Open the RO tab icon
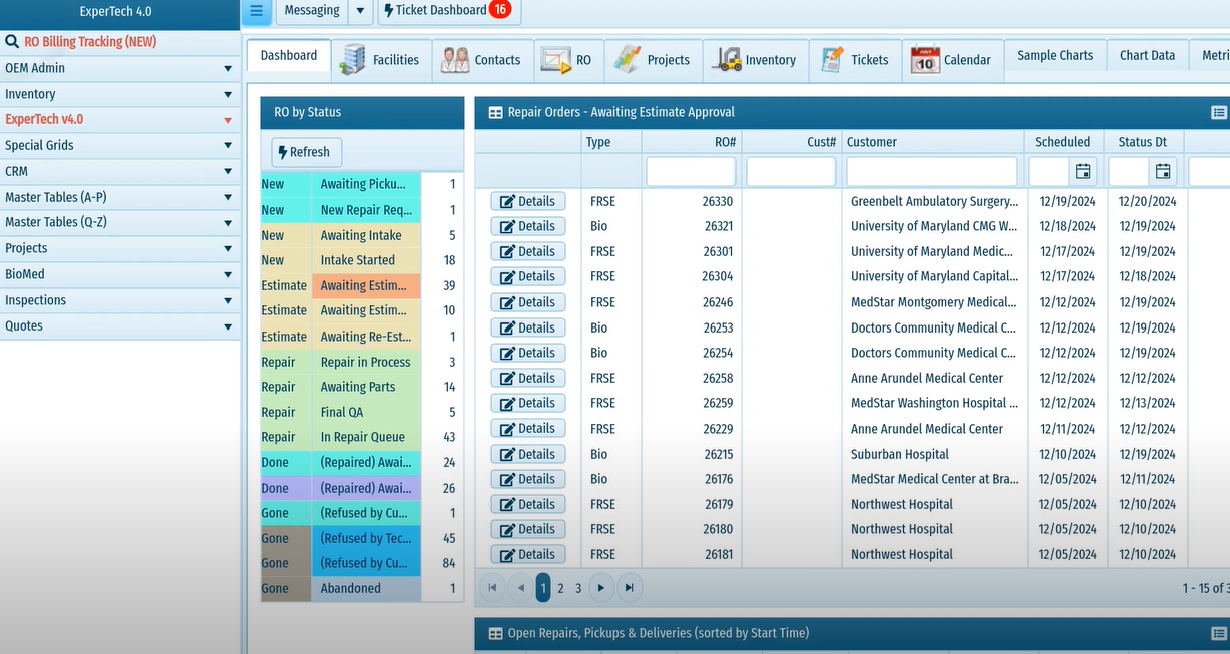 click(555, 60)
